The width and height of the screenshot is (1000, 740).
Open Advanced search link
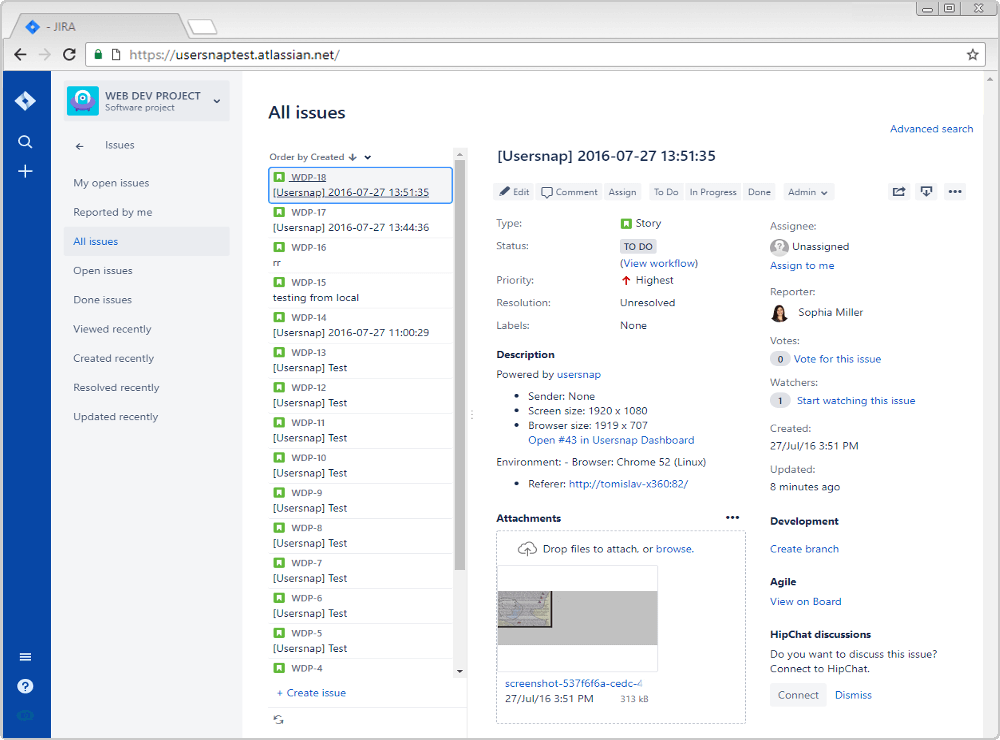click(932, 129)
